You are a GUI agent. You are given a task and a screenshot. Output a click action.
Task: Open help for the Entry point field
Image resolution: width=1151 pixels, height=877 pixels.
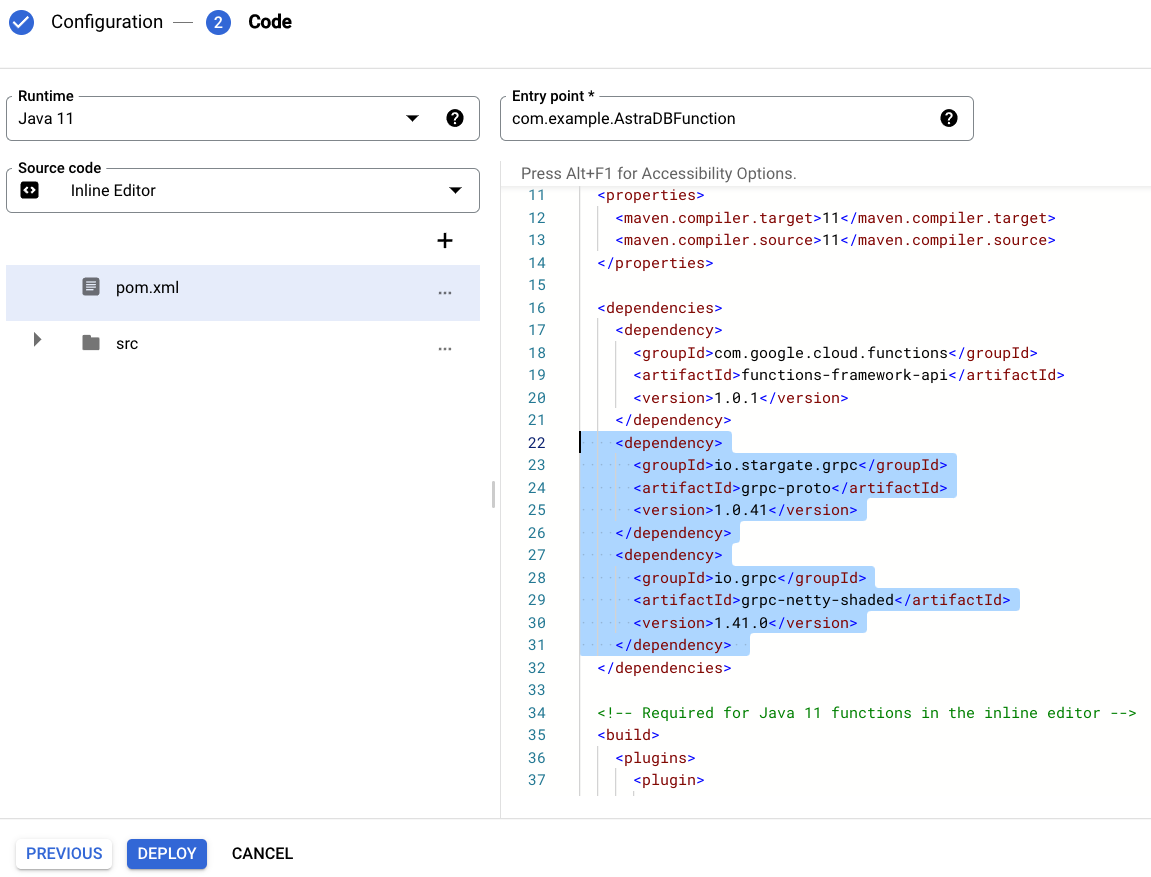949,118
